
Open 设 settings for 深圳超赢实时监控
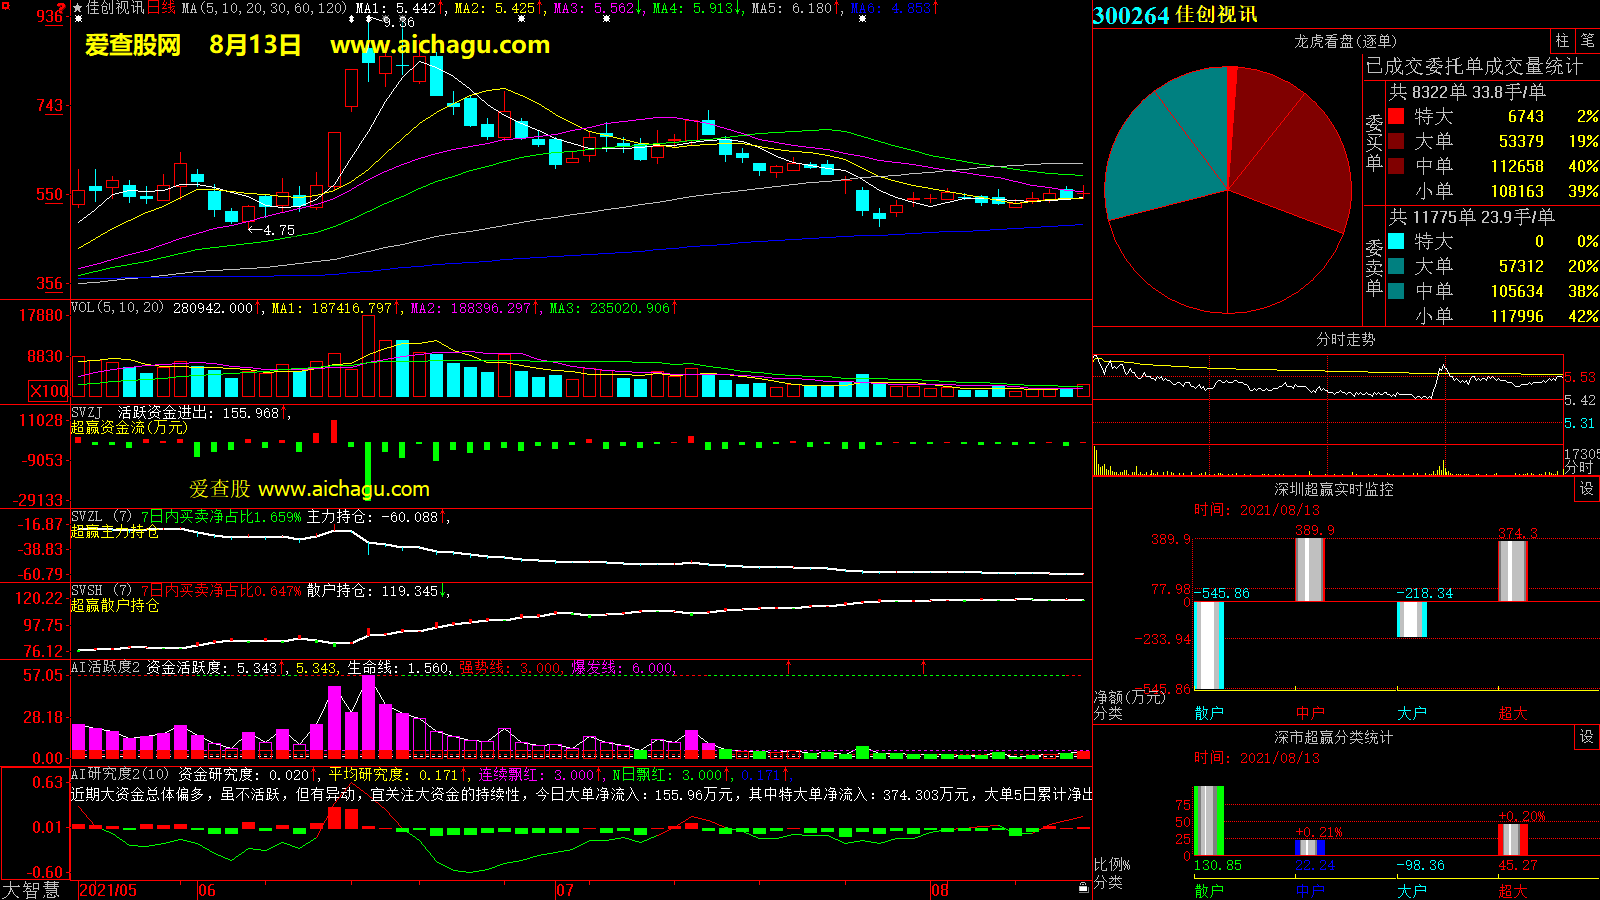click(x=1586, y=489)
